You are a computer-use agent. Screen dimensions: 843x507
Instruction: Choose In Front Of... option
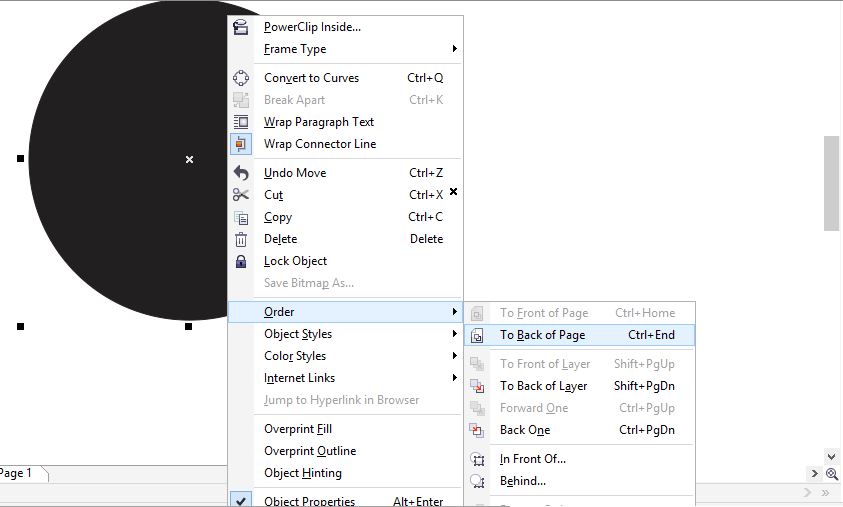[580, 459]
